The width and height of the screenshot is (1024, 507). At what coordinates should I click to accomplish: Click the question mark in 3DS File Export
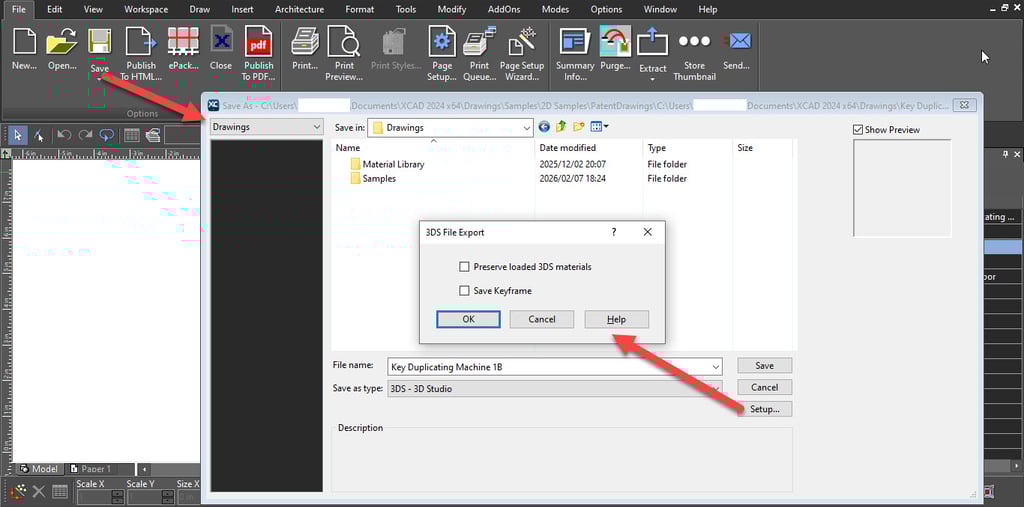tap(614, 232)
